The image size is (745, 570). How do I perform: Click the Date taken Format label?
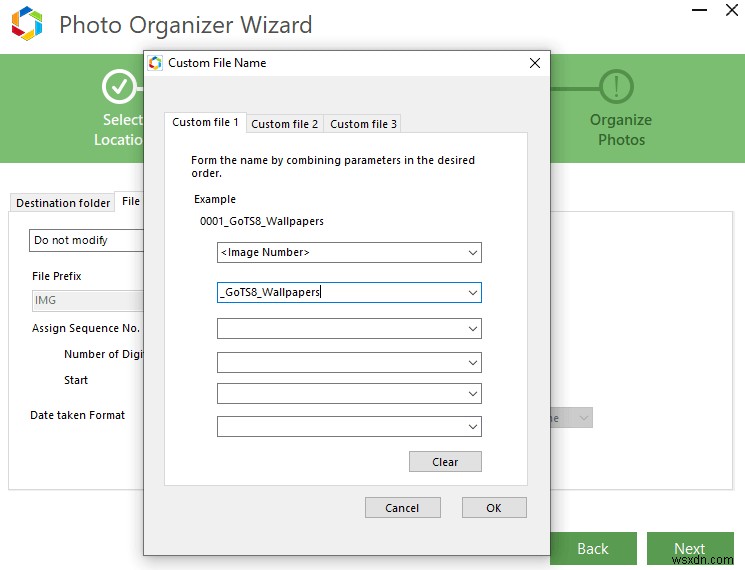coord(77,415)
